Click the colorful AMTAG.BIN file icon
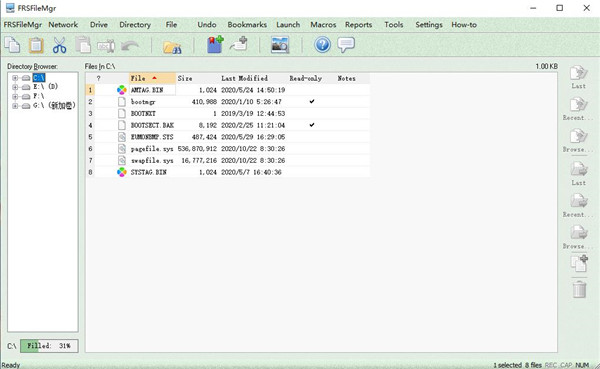The width and height of the screenshot is (600, 369). 122,90
